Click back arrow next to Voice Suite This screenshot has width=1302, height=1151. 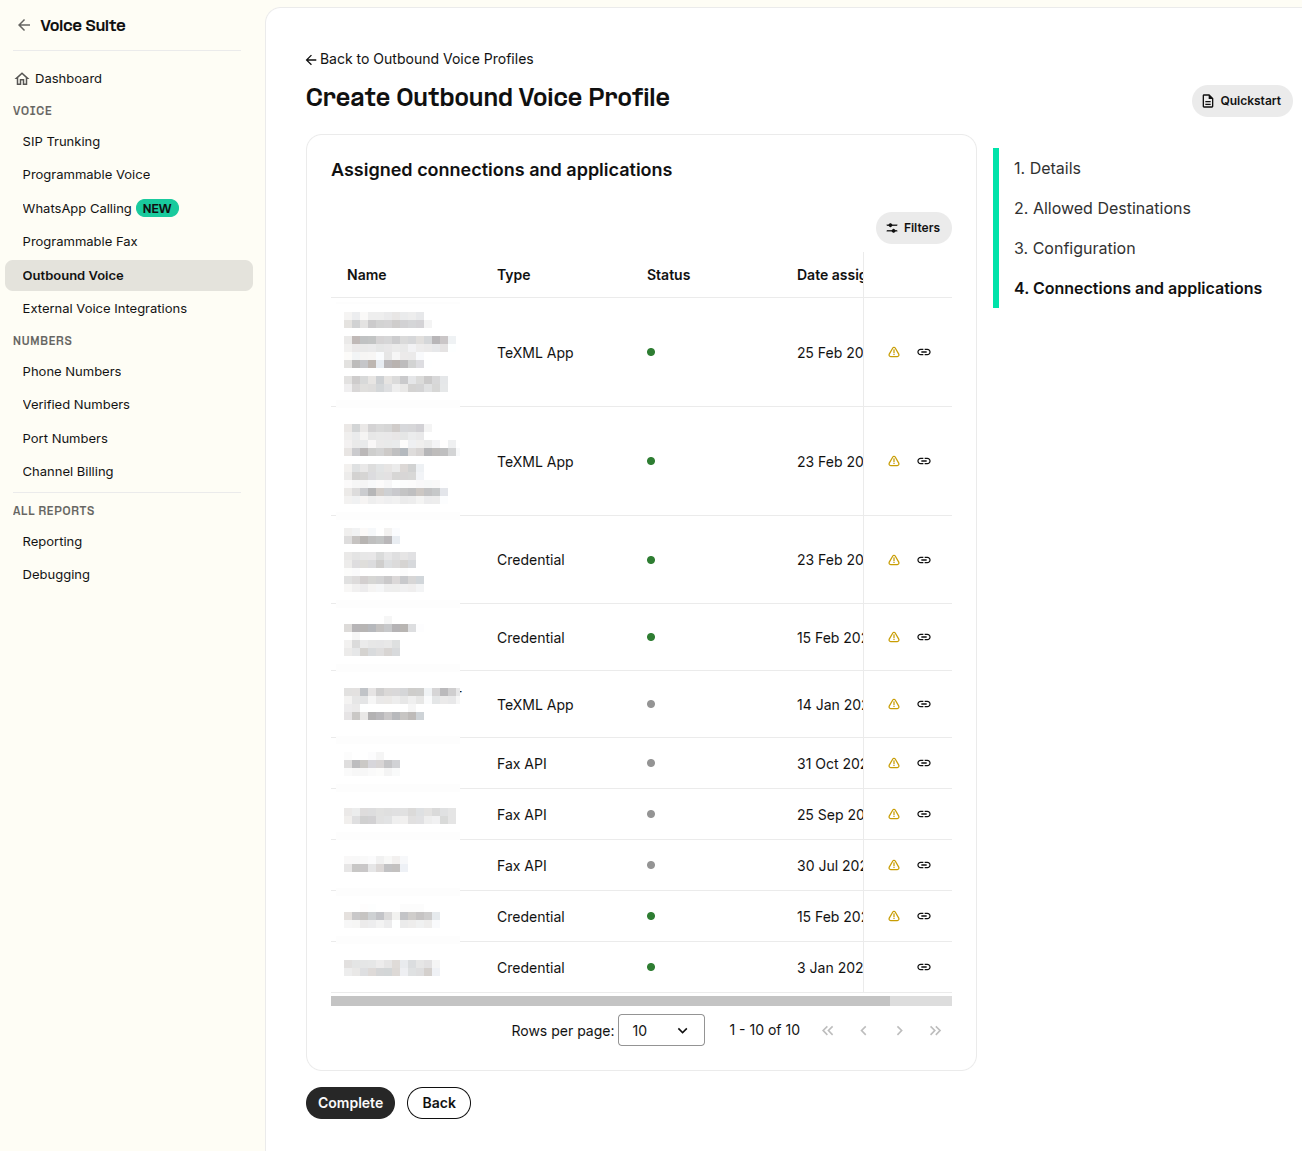(24, 25)
